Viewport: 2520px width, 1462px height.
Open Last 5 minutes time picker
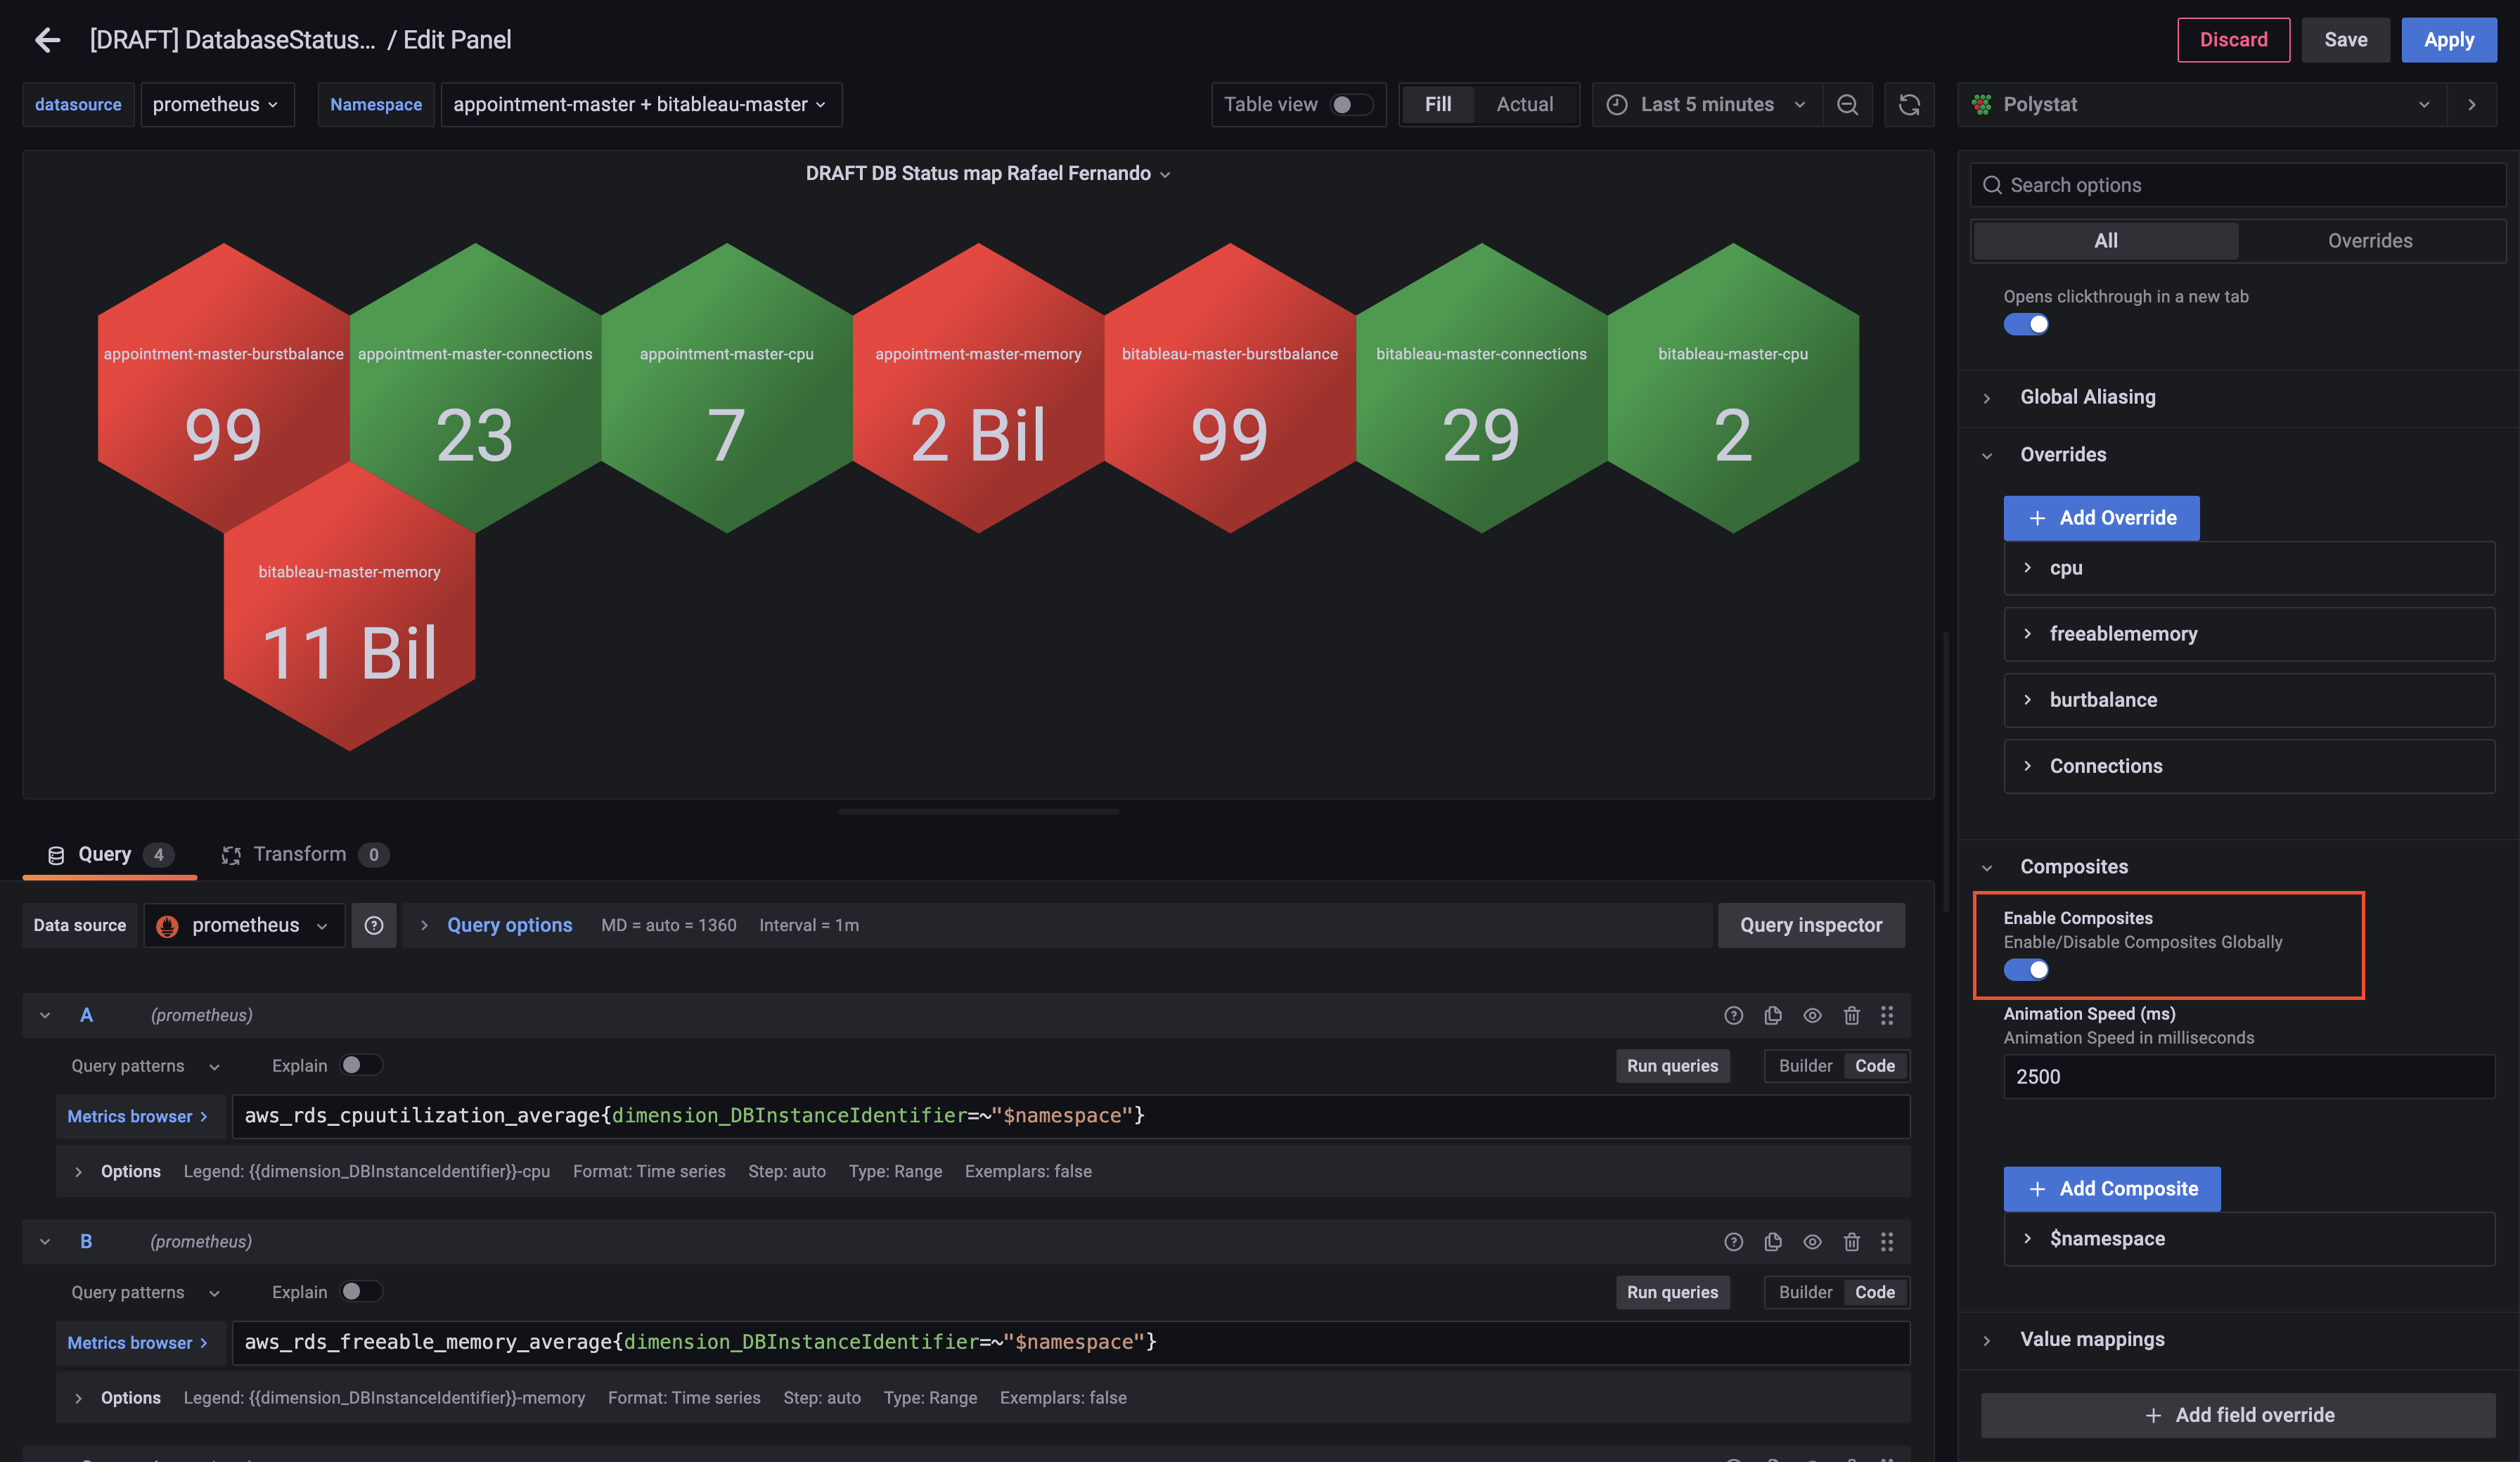[1707, 104]
